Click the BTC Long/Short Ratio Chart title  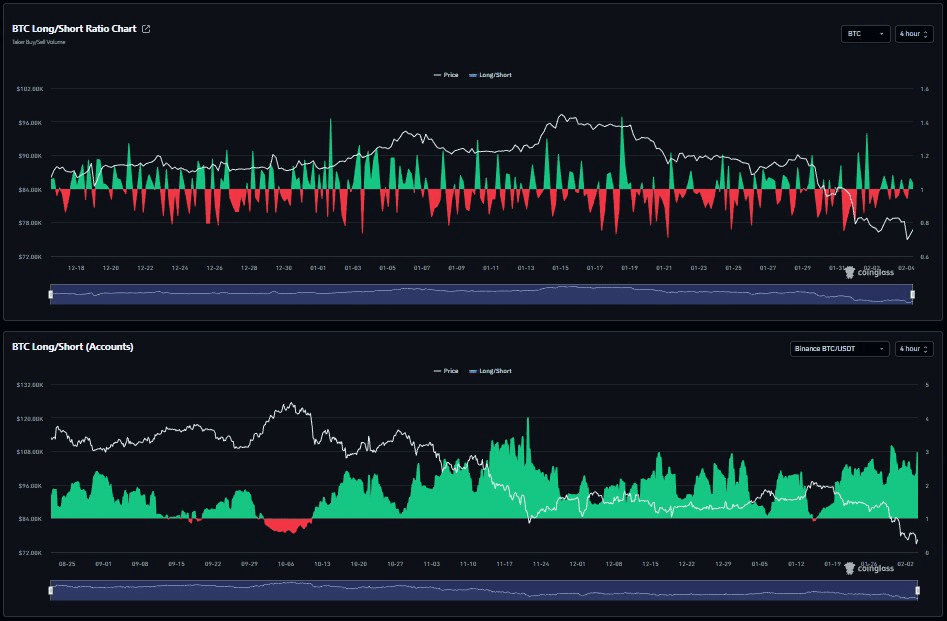tap(74, 29)
